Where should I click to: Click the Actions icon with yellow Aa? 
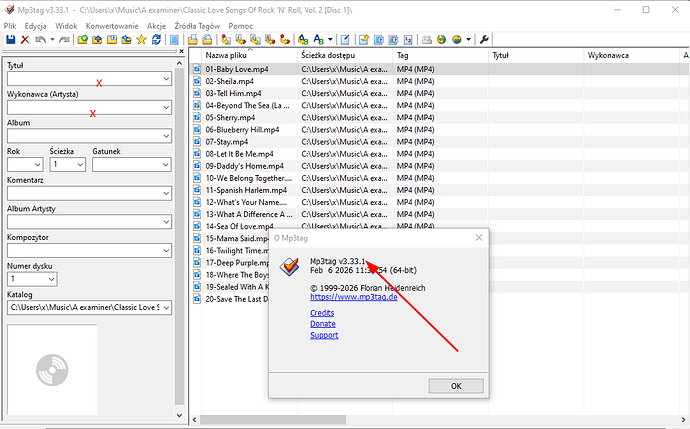(303, 40)
